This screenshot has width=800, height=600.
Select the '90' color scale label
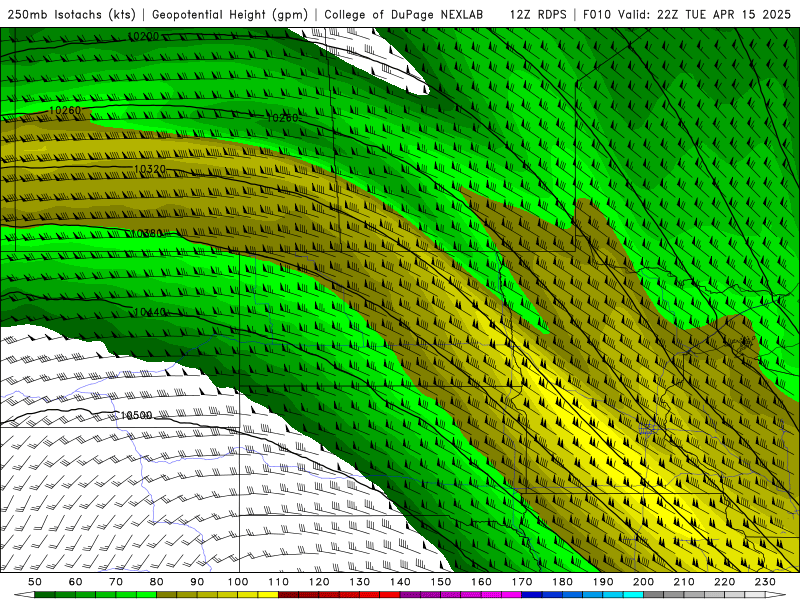[x=197, y=582]
